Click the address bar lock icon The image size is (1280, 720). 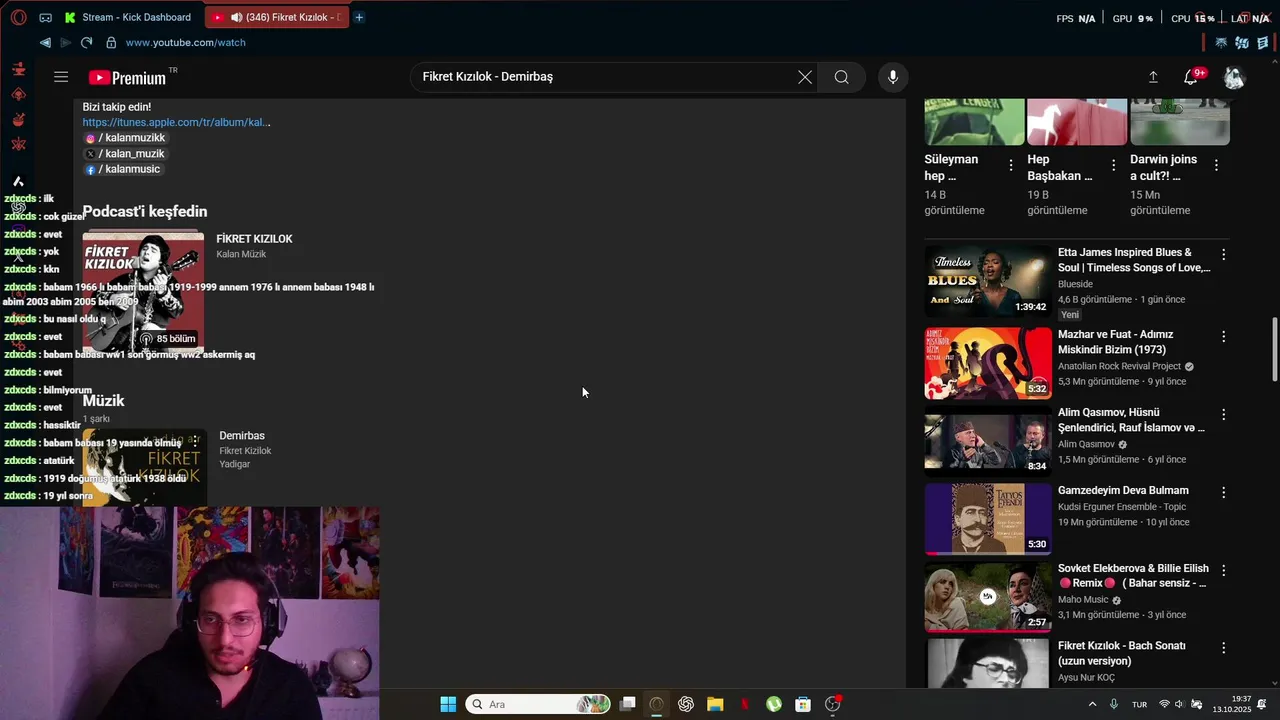(x=111, y=42)
